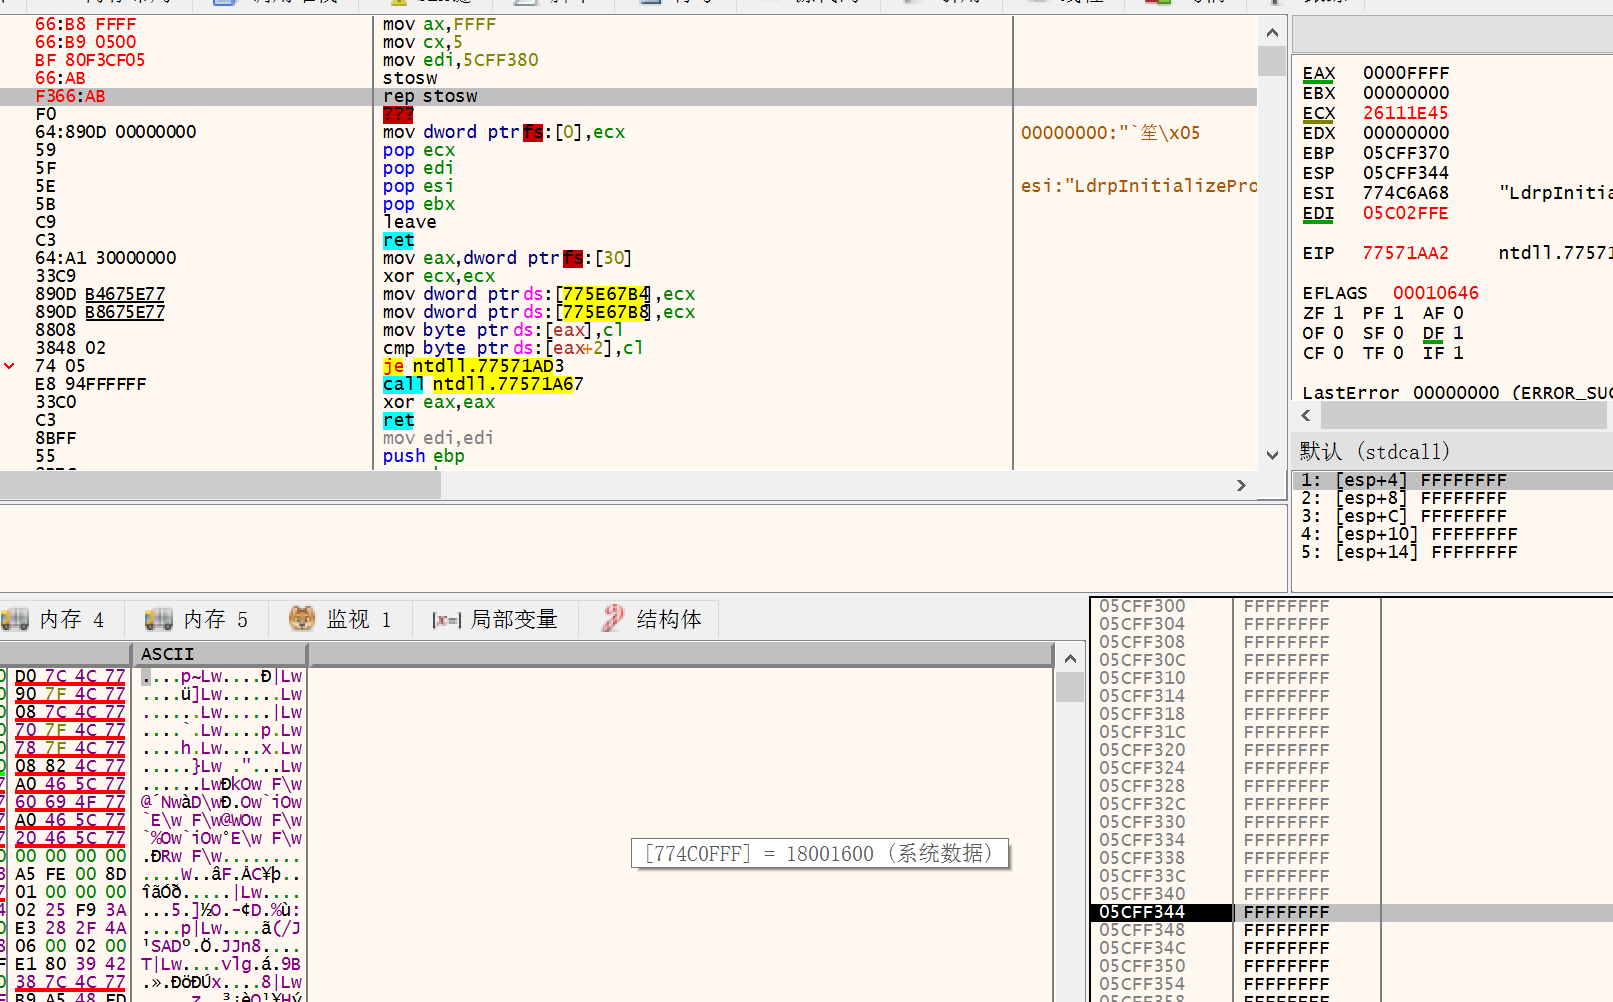Click the OF flag value
The image size is (1613, 1002).
pos(1339,333)
